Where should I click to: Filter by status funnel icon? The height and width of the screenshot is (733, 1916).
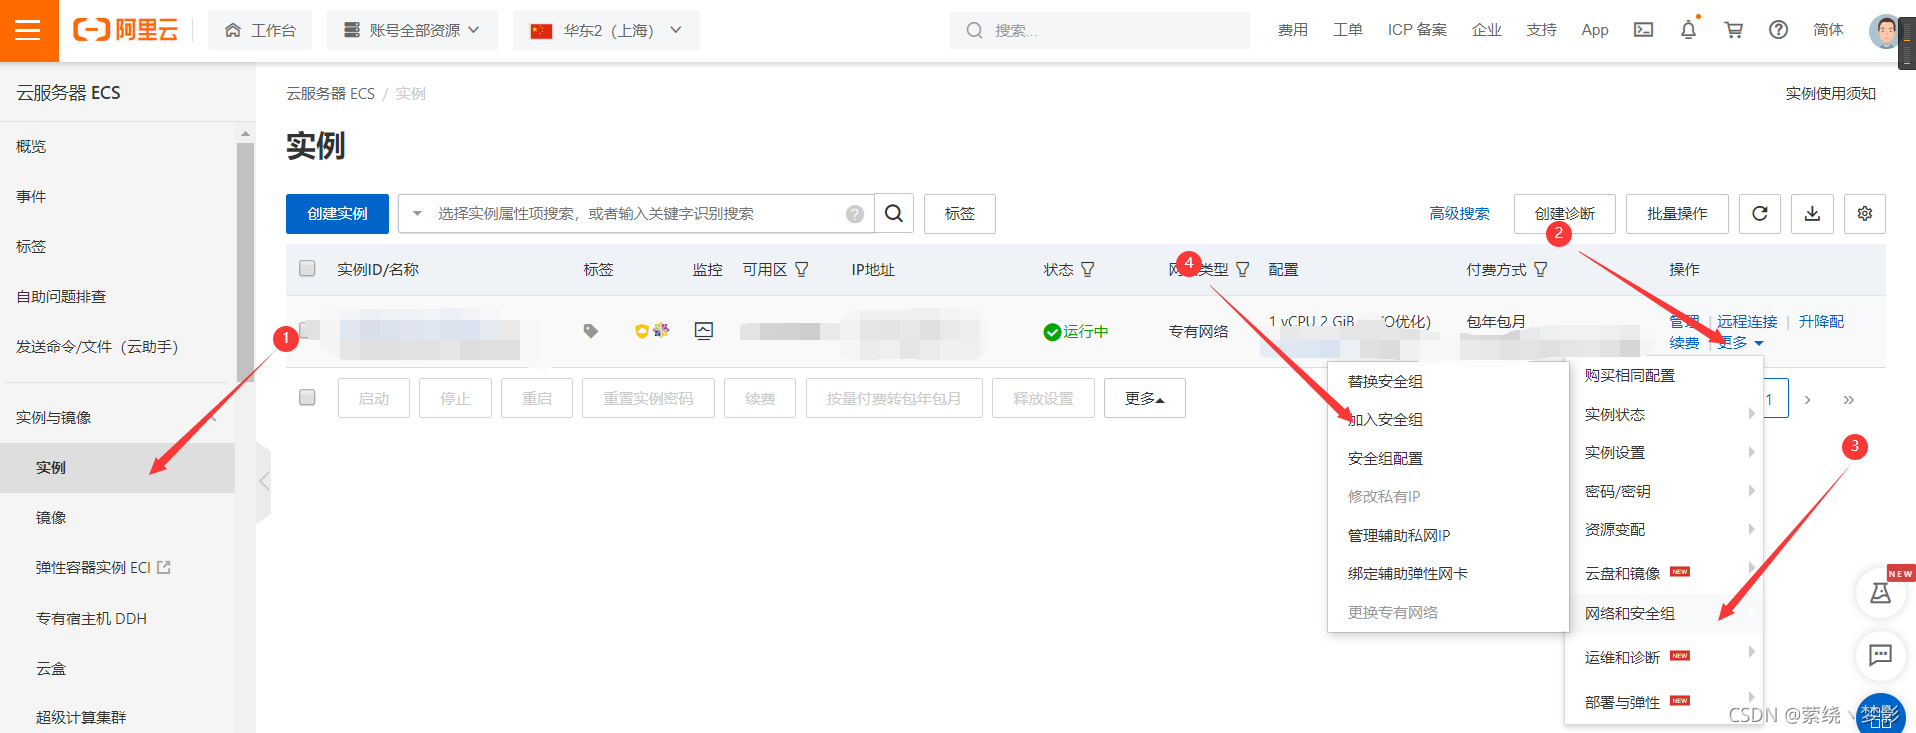pyautogui.click(x=1087, y=269)
